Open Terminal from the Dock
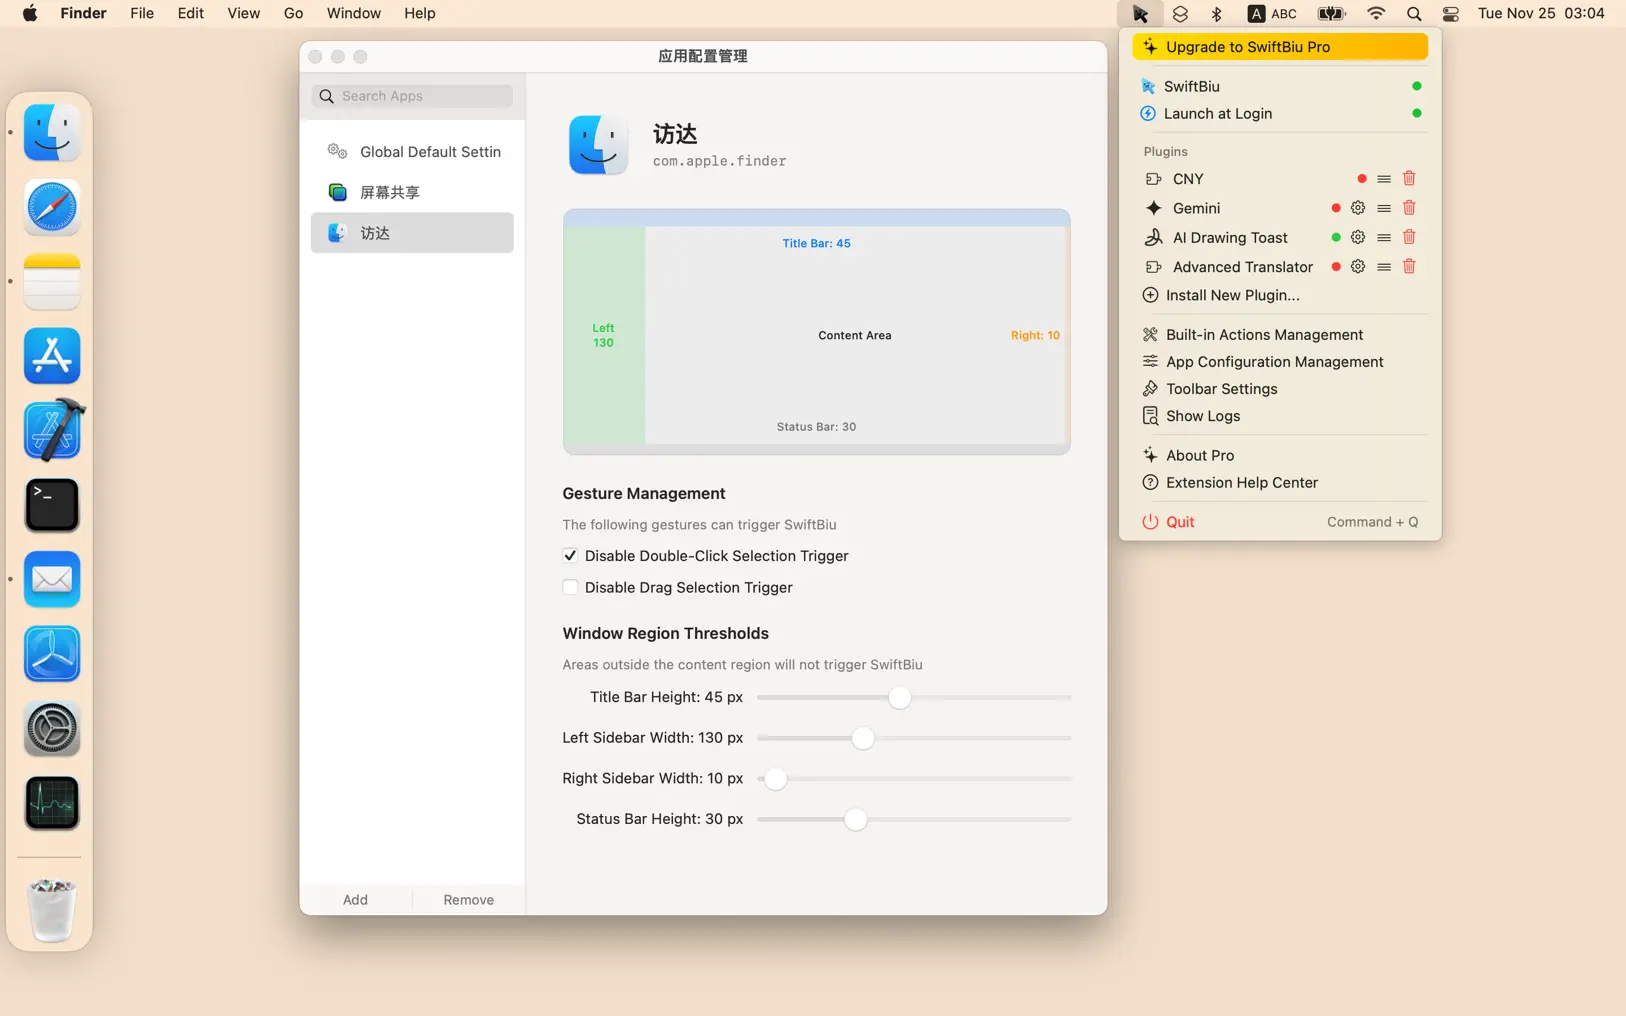 tap(52, 505)
